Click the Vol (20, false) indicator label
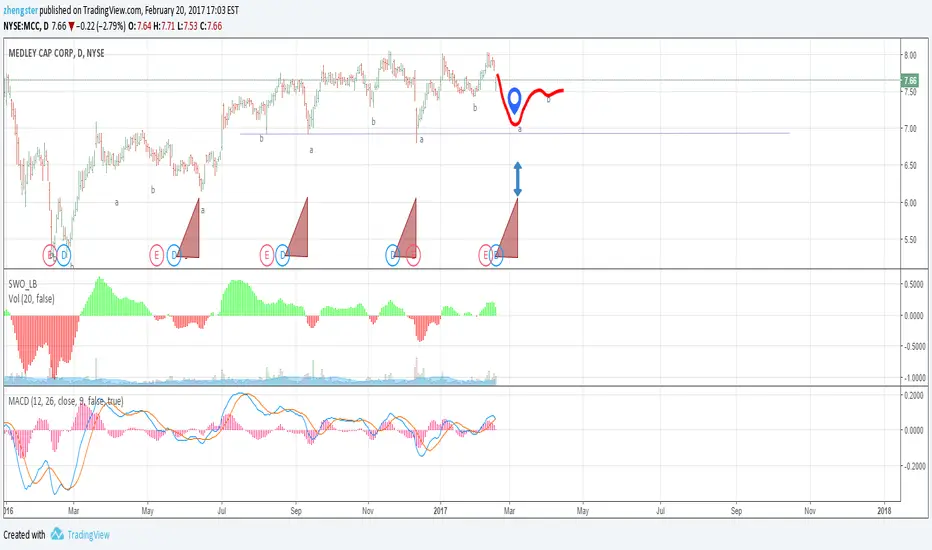 (32, 298)
